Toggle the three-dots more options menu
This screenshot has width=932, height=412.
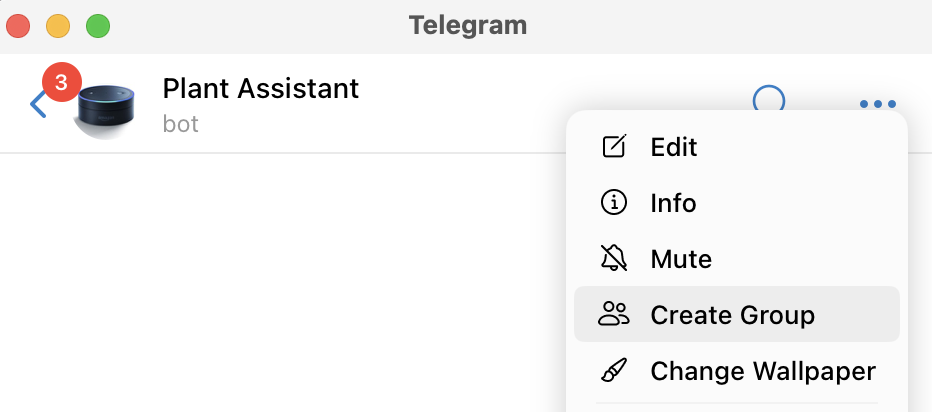tap(877, 104)
